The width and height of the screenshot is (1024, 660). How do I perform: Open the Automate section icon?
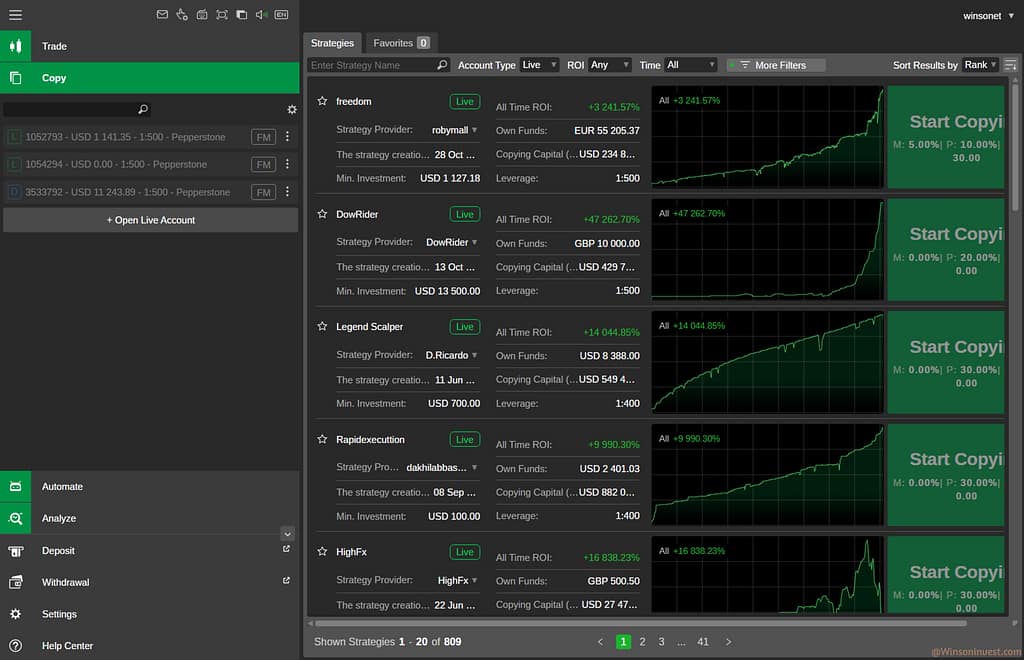[15, 487]
